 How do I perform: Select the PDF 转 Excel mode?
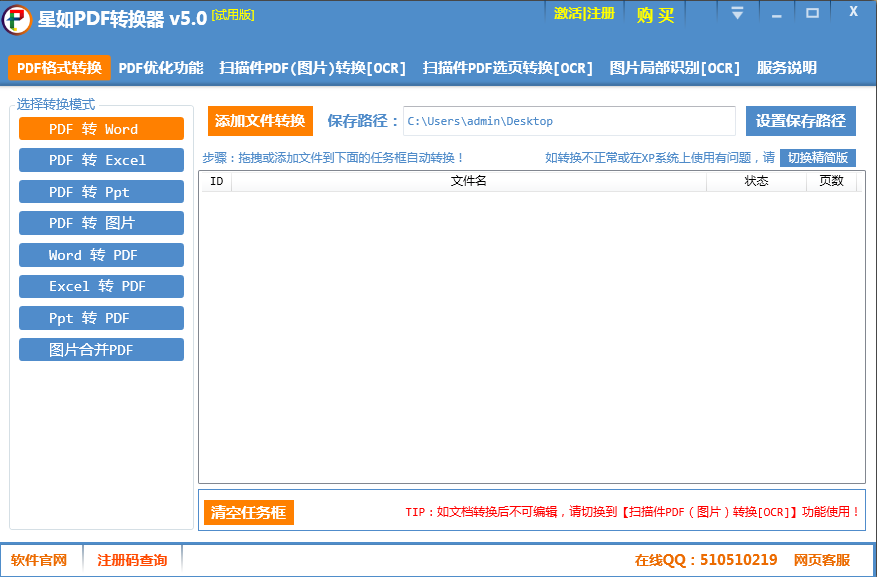(x=101, y=160)
